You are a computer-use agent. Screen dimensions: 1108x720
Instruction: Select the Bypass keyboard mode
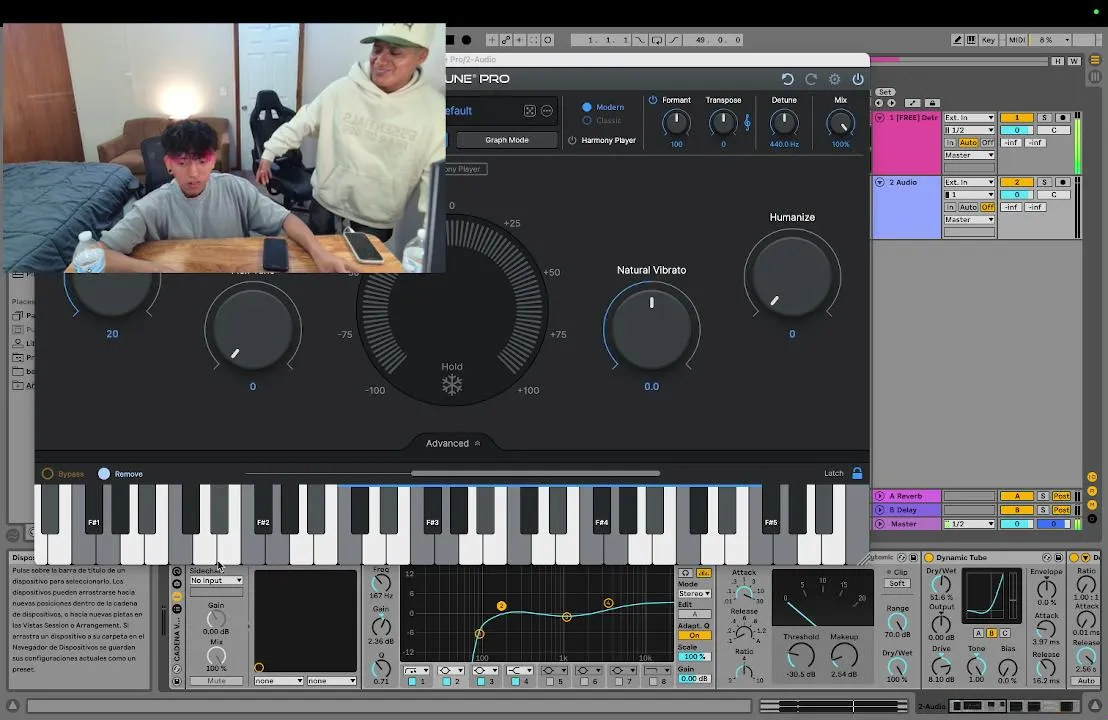point(48,474)
